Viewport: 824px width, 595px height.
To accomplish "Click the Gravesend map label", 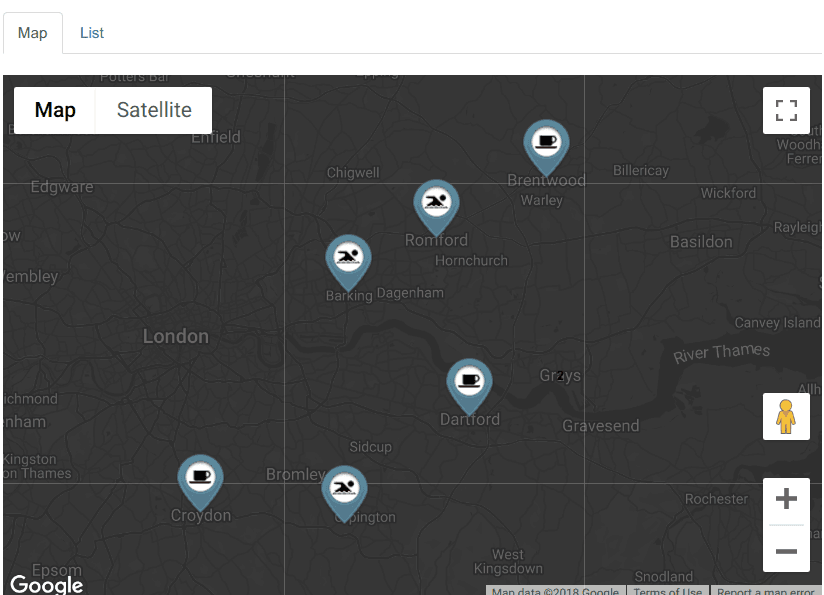I will [601, 426].
